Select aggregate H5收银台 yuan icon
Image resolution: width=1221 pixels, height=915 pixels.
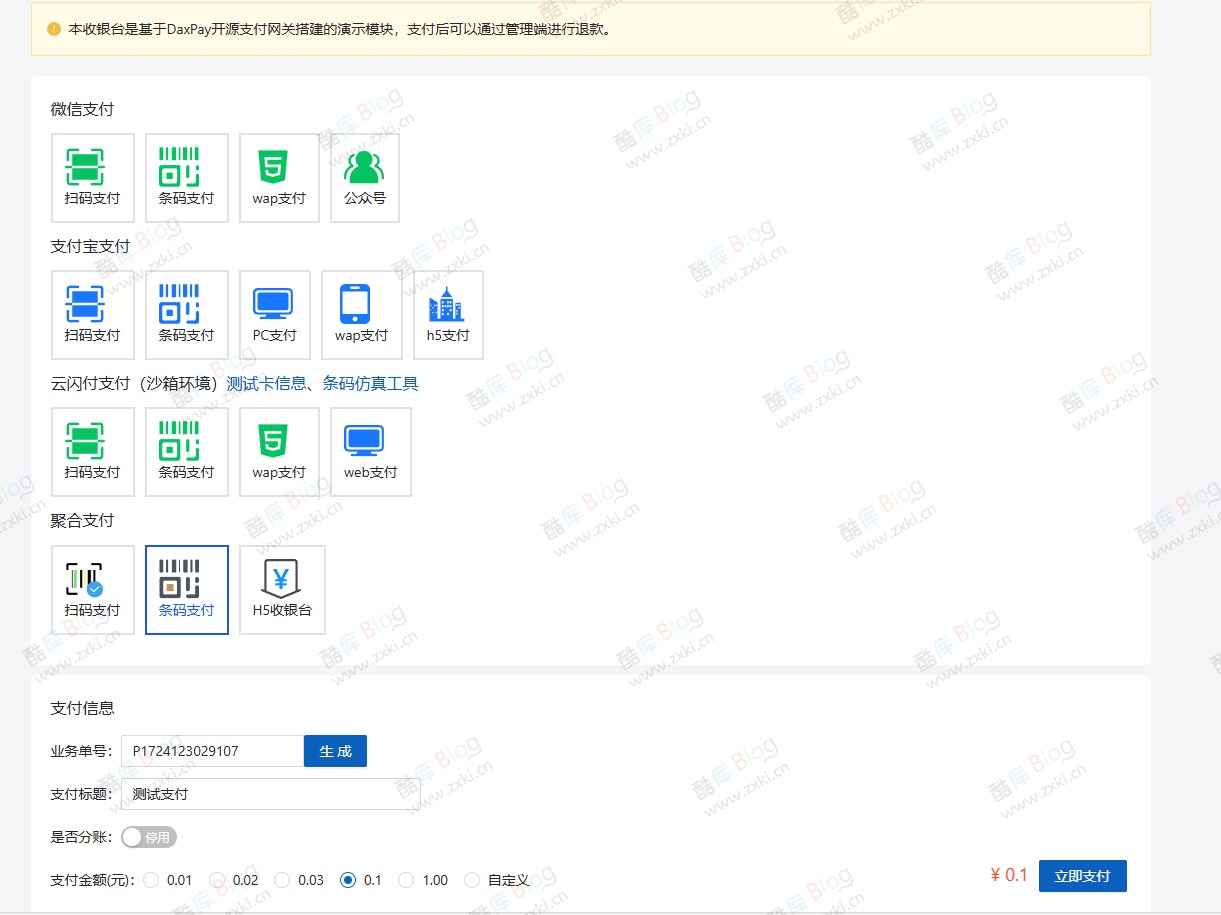tap(281, 579)
